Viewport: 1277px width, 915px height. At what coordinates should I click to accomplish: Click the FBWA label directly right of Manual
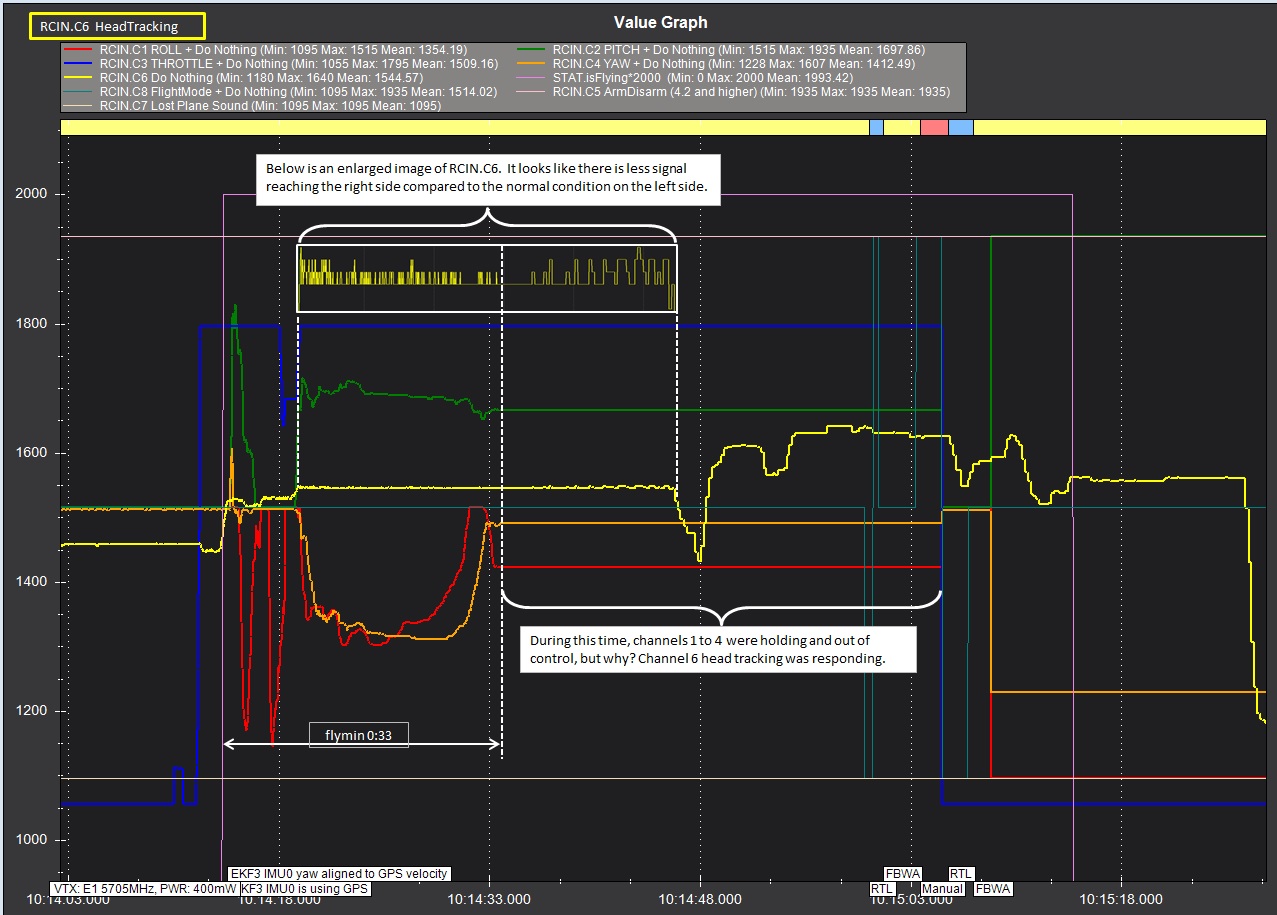click(993, 888)
